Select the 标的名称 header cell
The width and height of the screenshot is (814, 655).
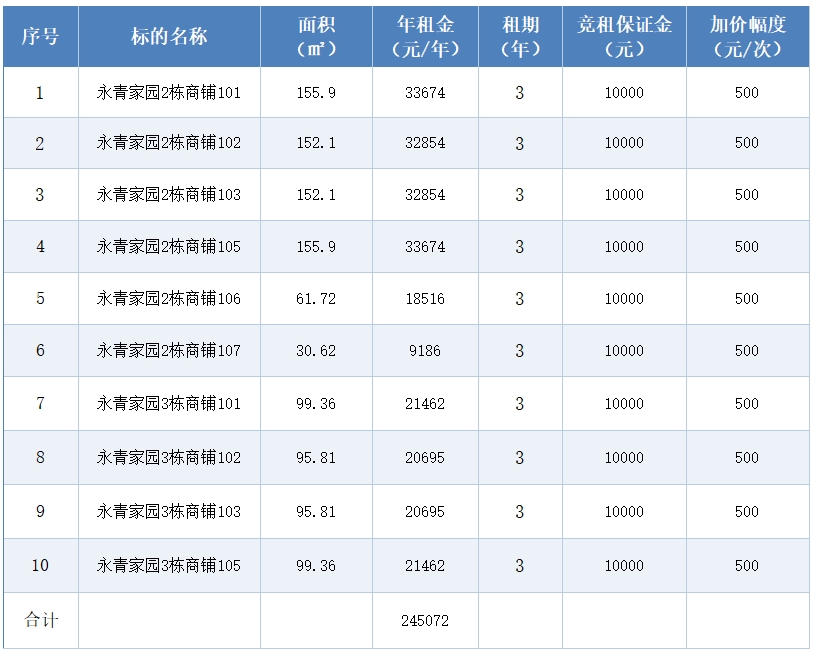169,36
